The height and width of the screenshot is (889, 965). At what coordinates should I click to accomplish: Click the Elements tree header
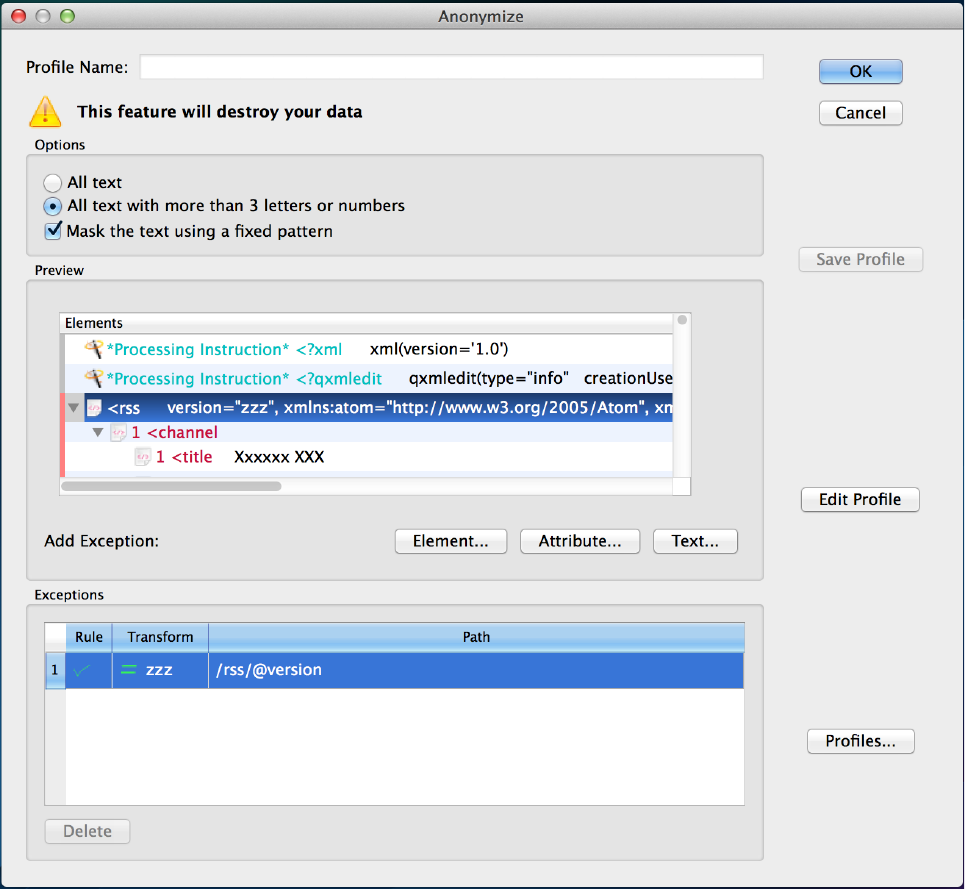coord(367,324)
